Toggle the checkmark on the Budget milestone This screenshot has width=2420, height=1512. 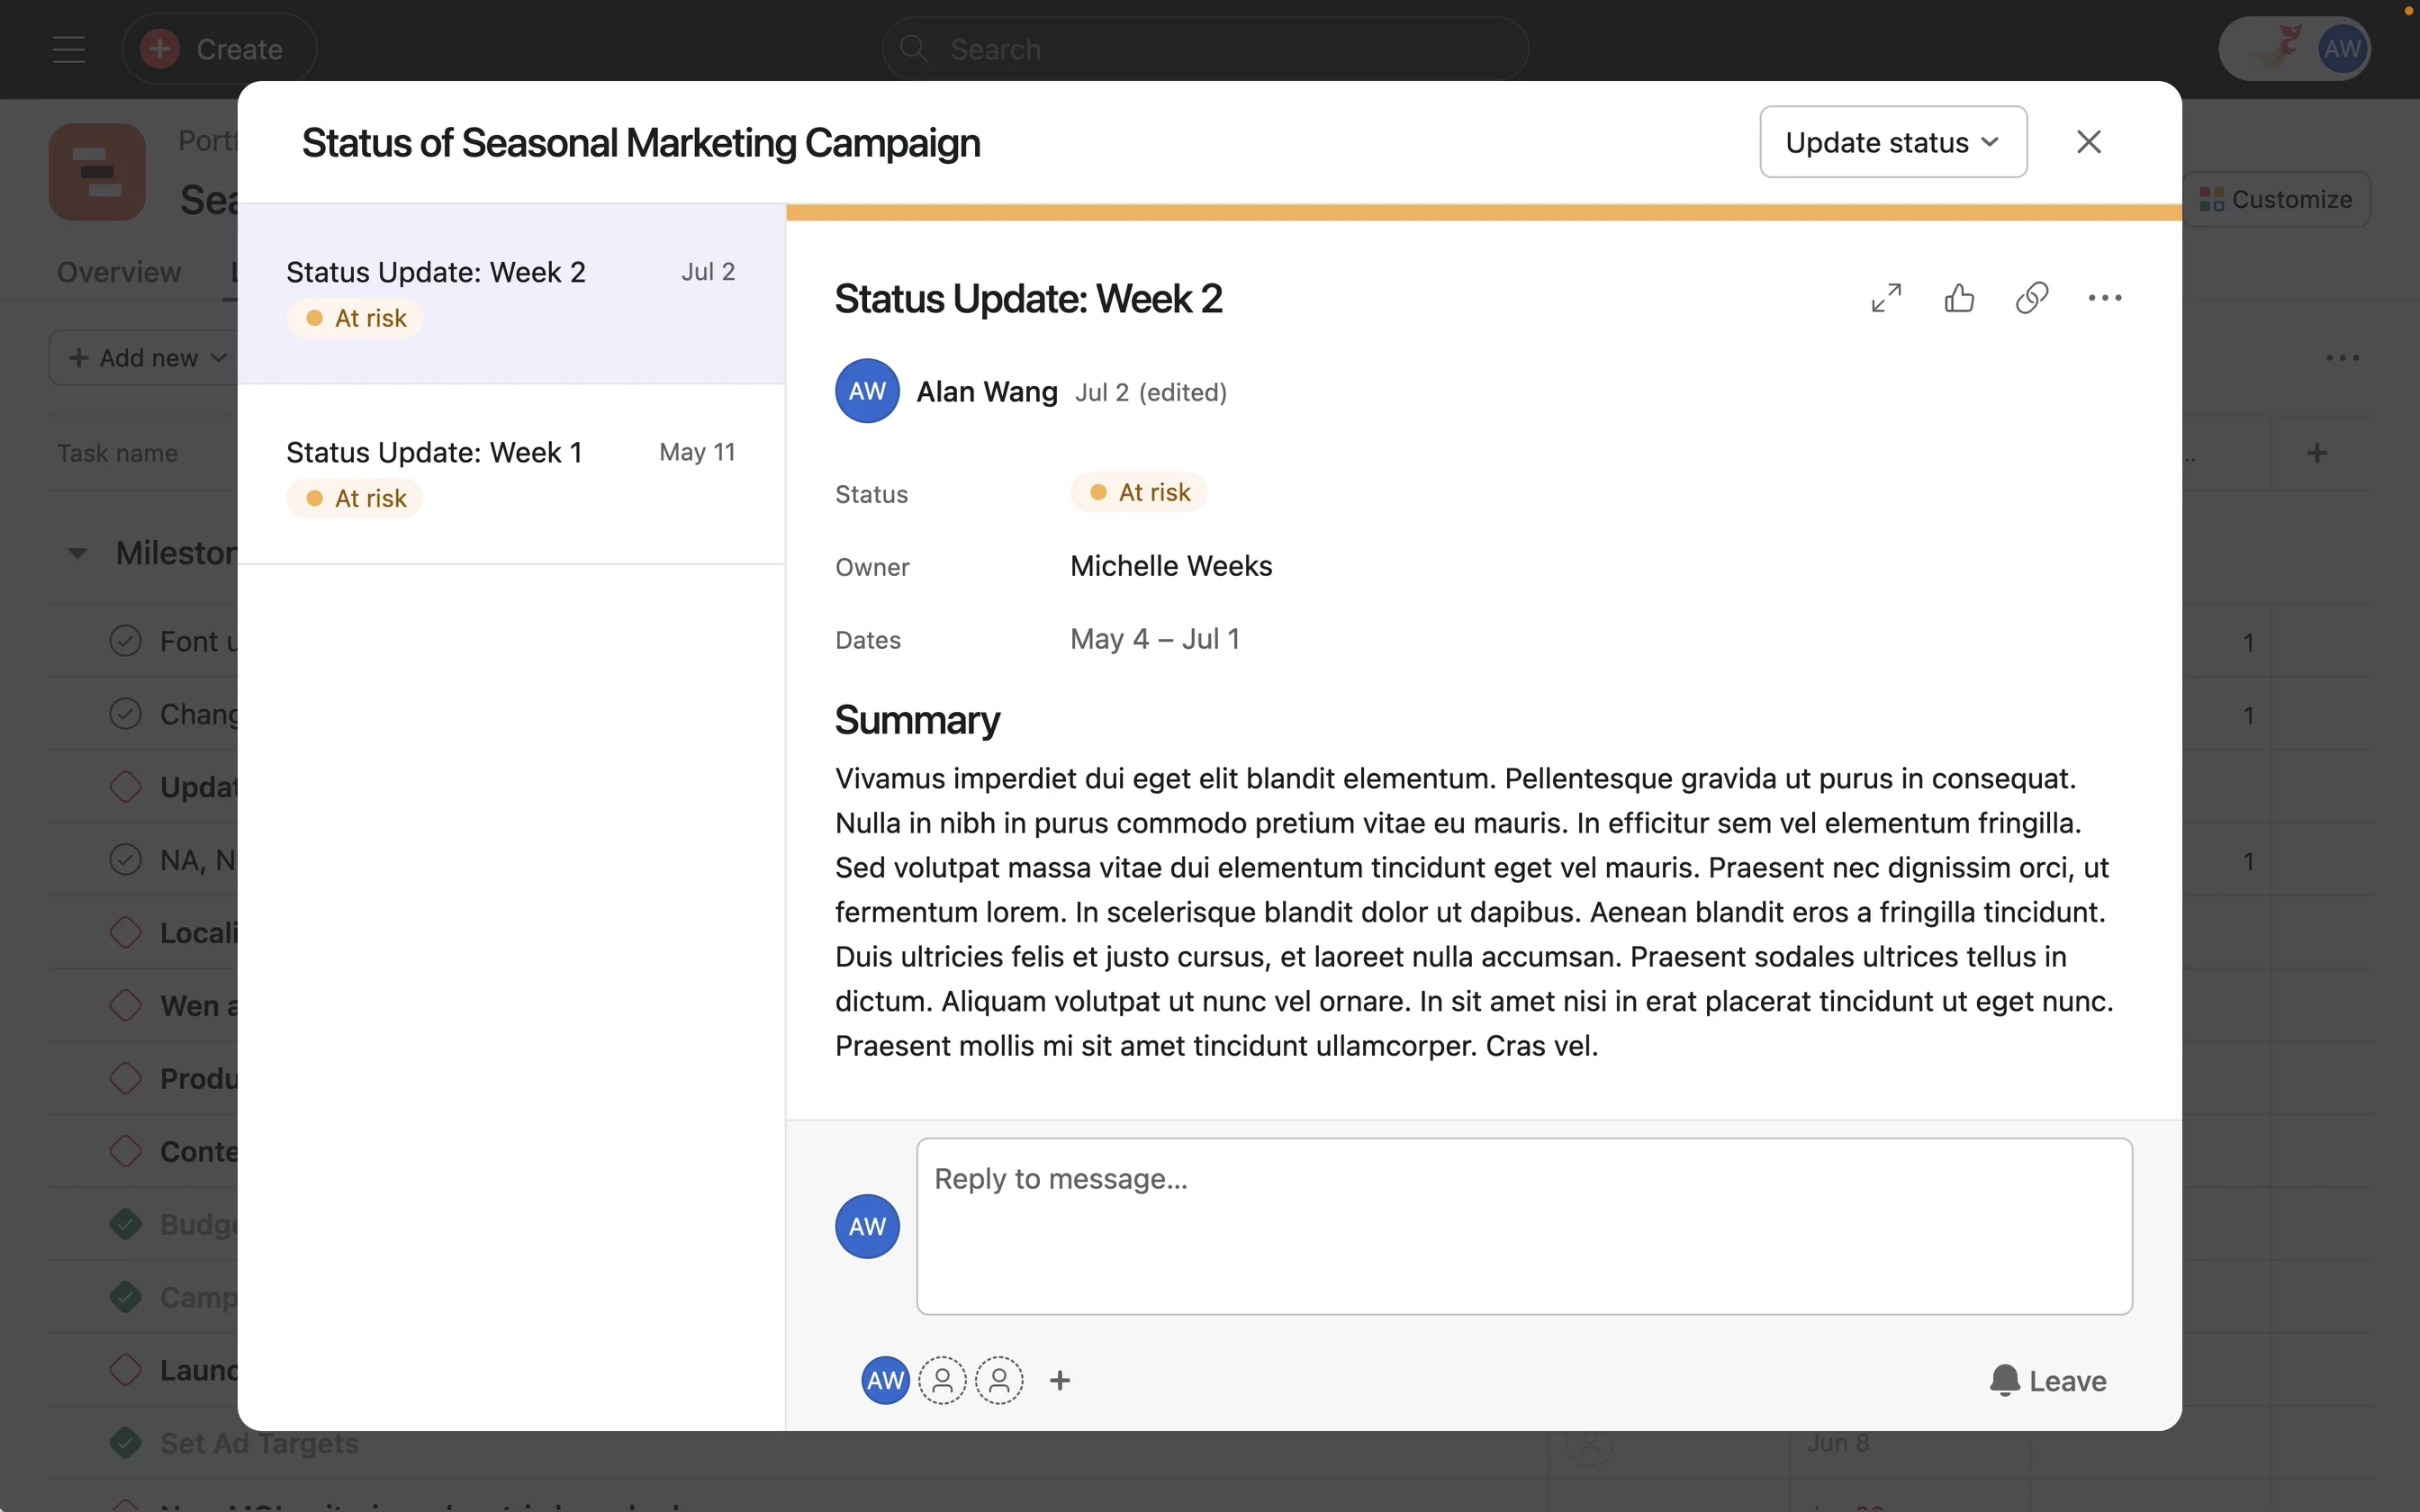pos(124,1223)
